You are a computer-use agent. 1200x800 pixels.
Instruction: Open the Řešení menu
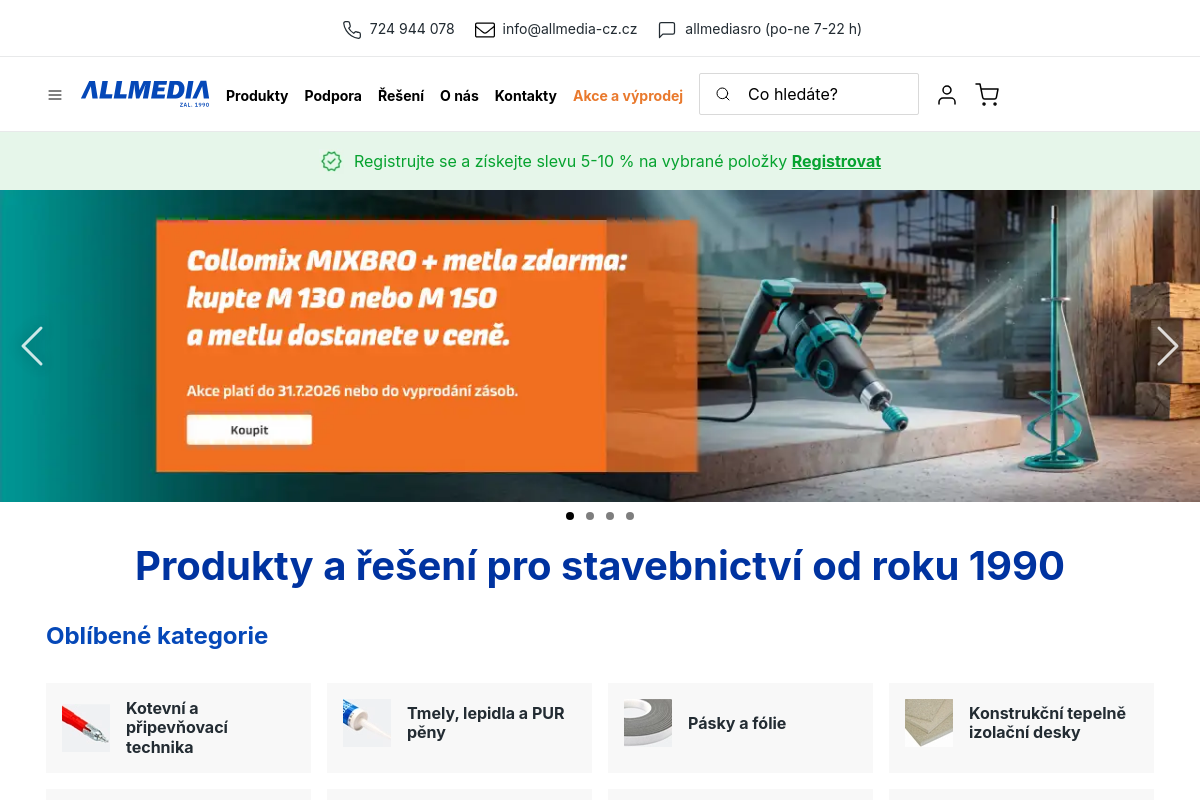(x=401, y=96)
